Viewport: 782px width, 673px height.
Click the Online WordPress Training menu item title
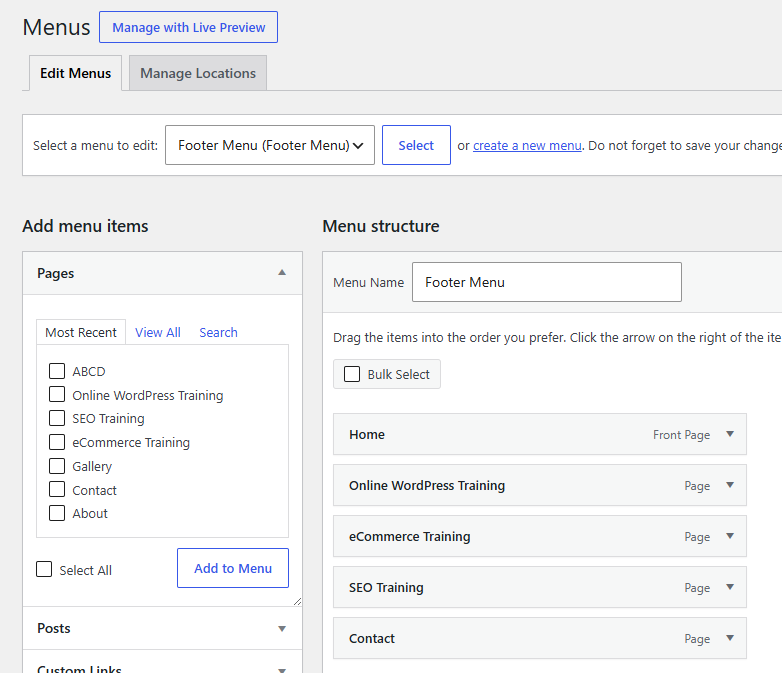click(427, 485)
